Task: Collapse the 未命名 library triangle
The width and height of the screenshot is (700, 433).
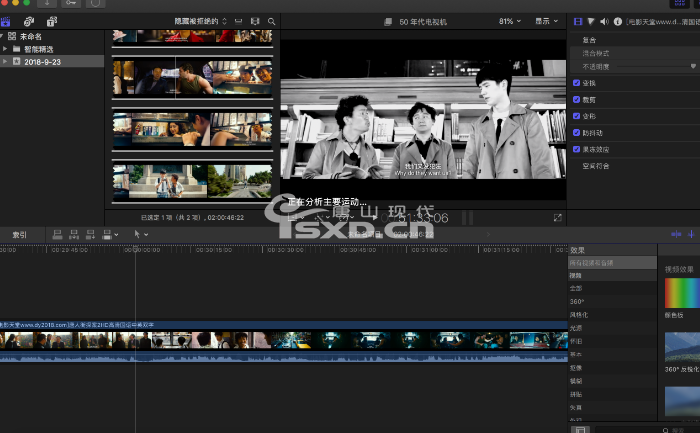Action: 2,36
